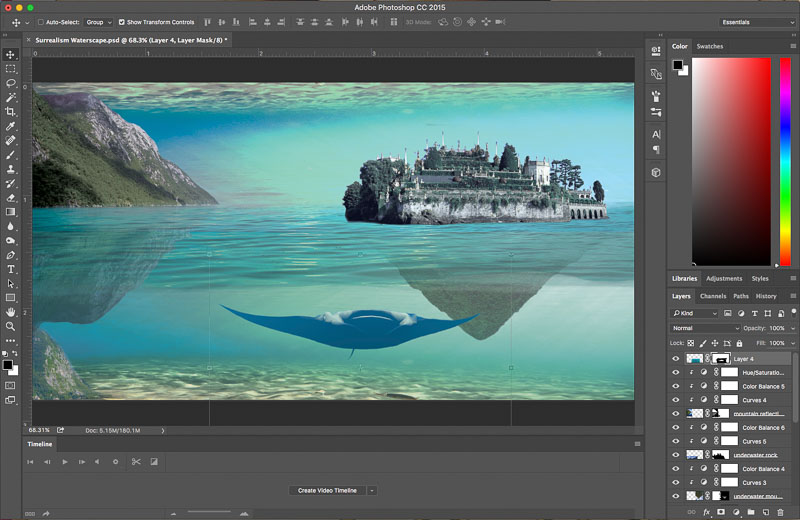Select the Pen tool
The image size is (800, 520).
(x=10, y=255)
